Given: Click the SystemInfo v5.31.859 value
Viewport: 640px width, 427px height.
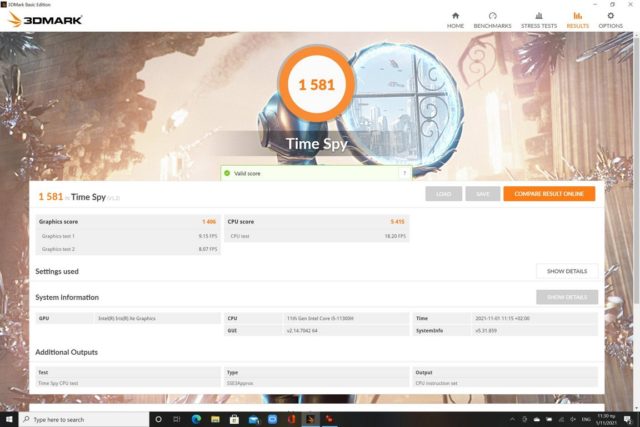Looking at the screenshot, I should coord(486,331).
